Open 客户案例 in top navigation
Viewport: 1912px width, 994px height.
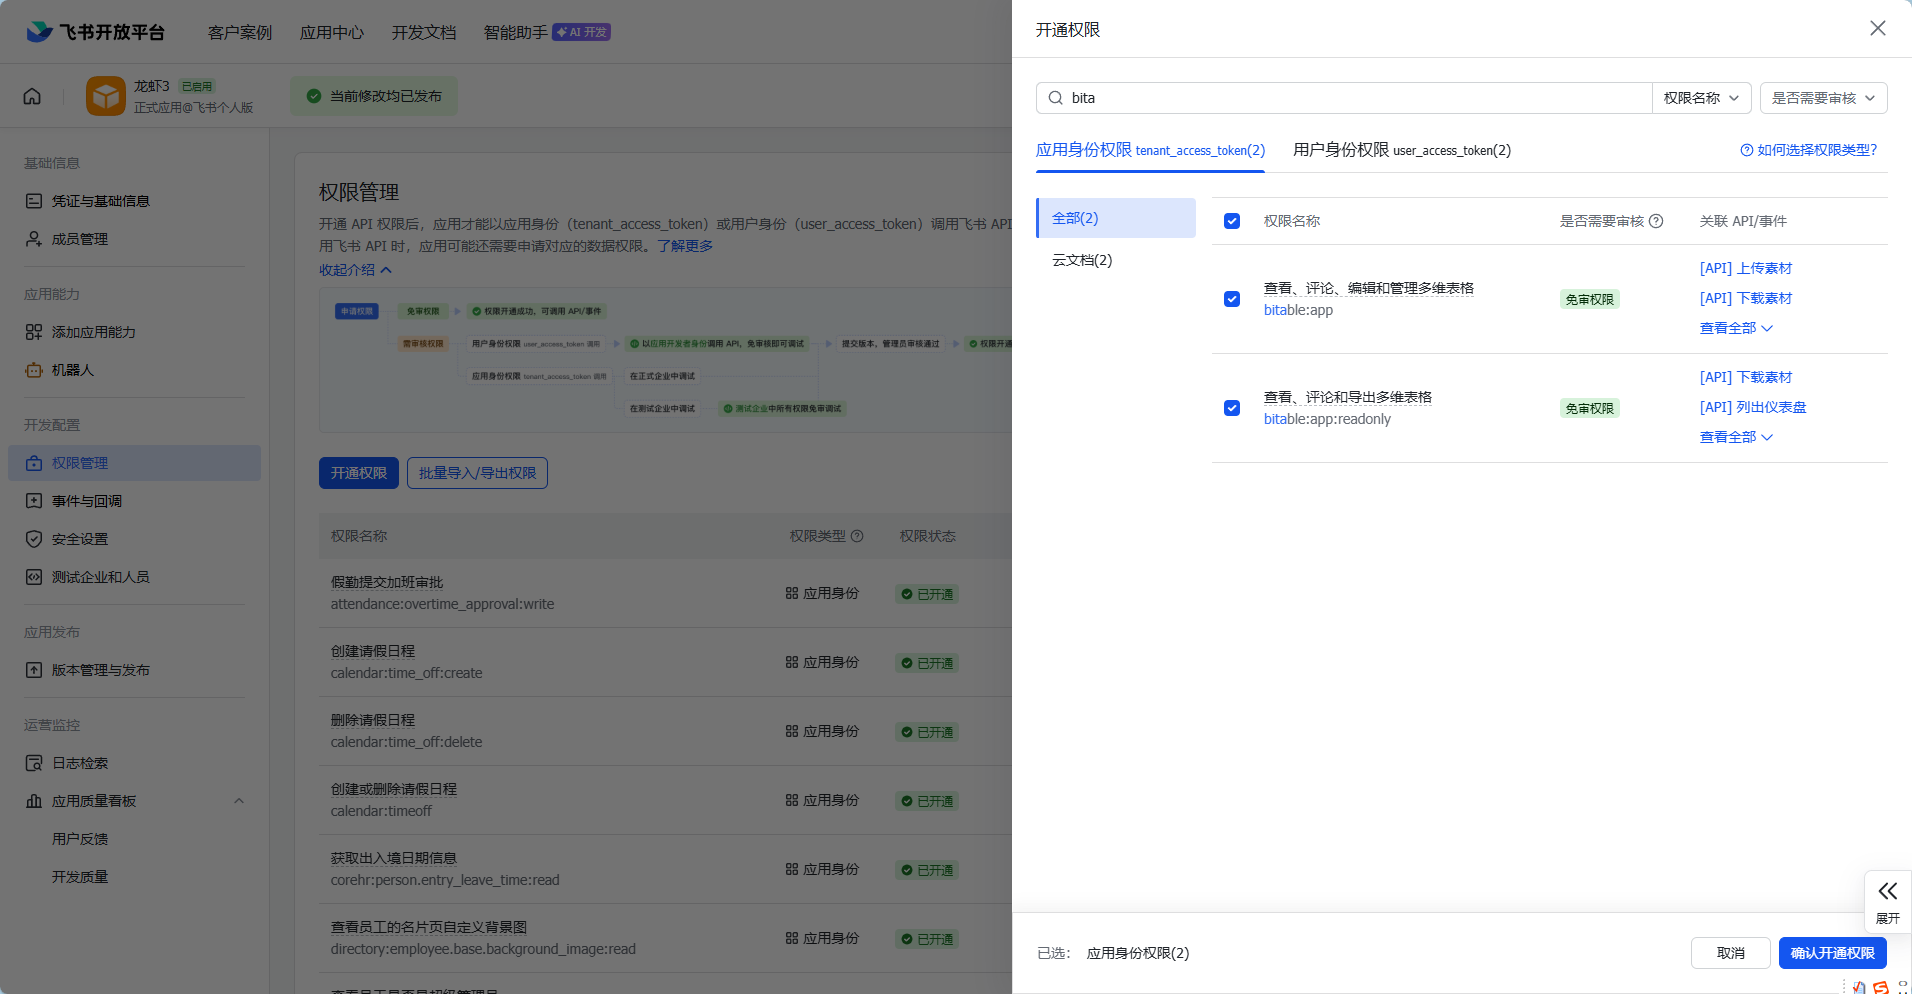click(240, 33)
